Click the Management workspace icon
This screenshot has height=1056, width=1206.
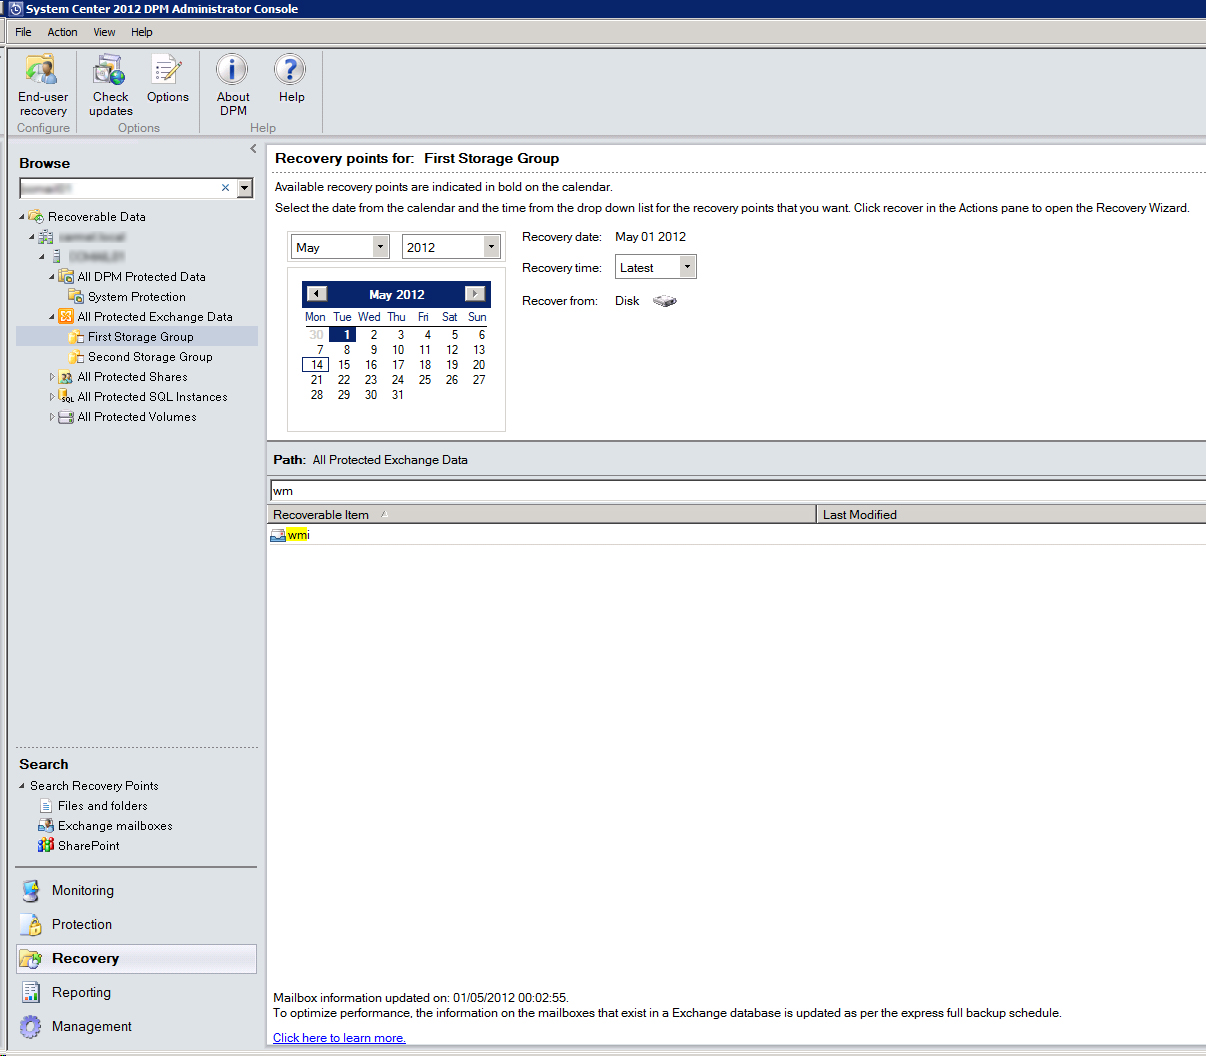coord(32,1026)
